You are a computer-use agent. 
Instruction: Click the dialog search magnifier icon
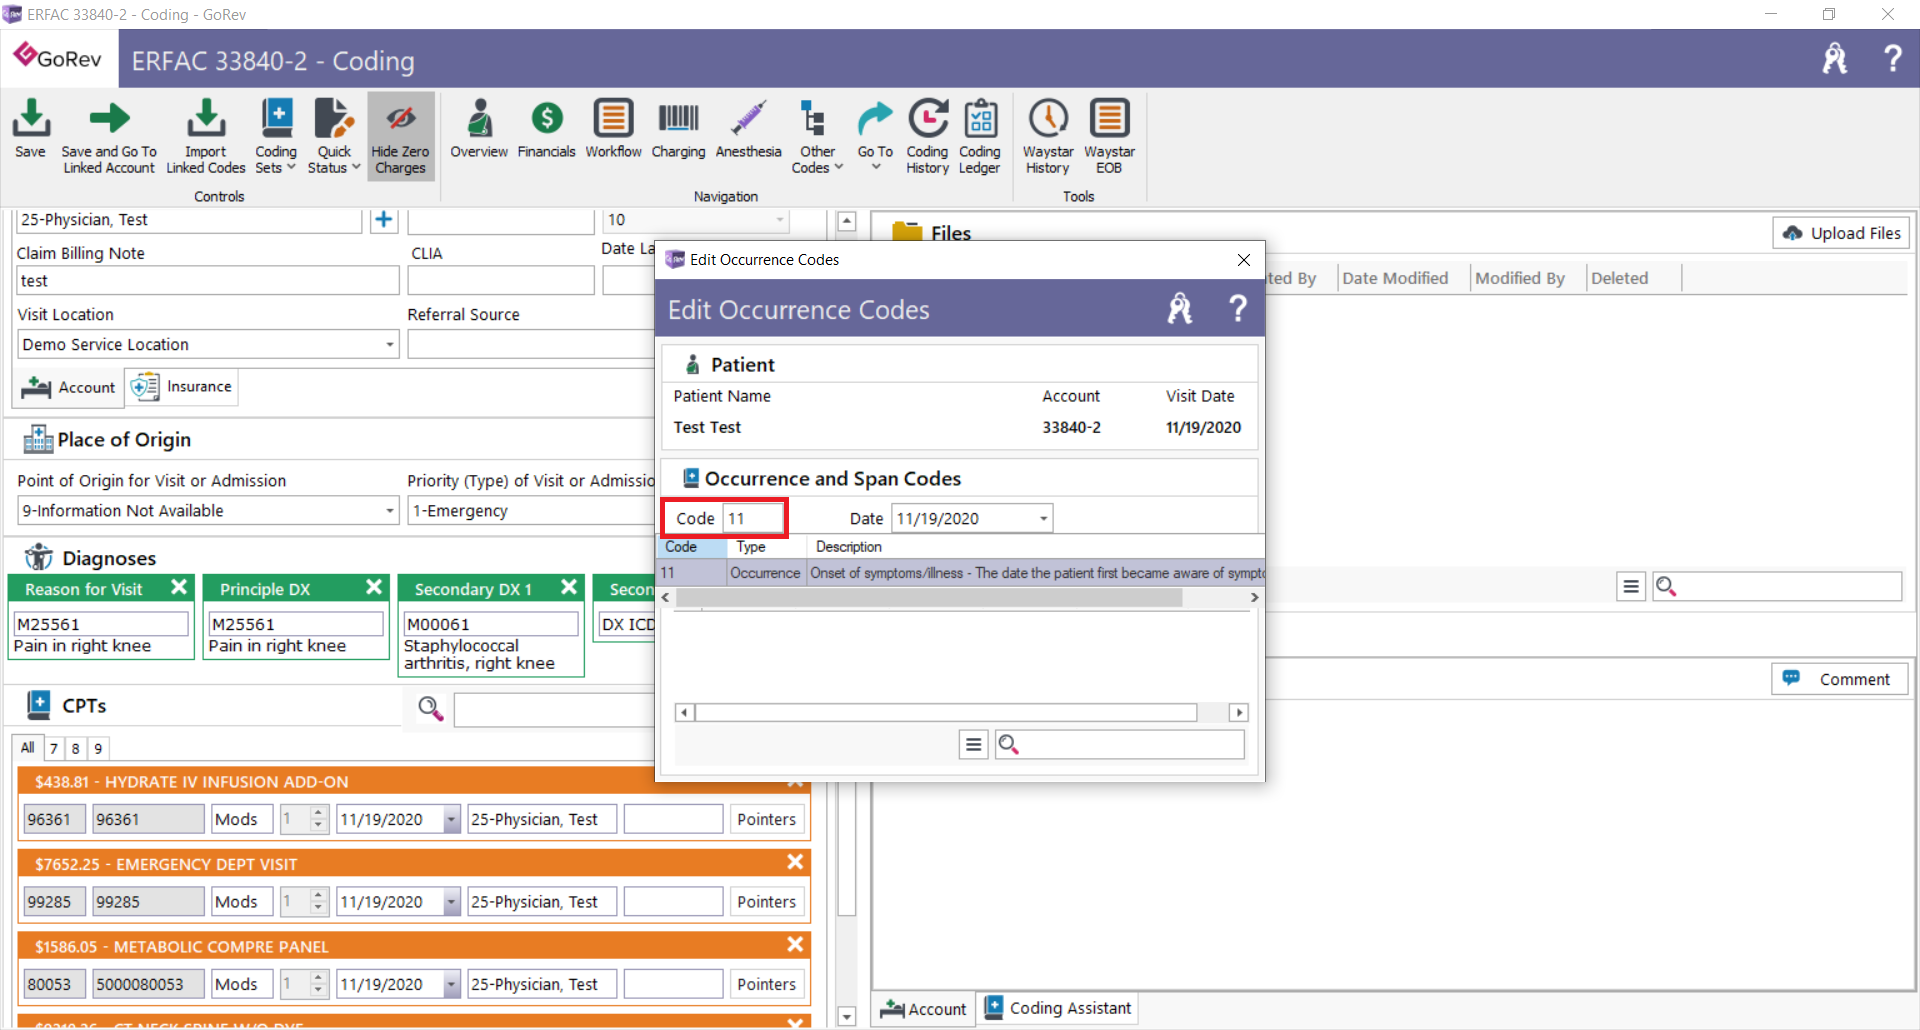click(x=1008, y=745)
